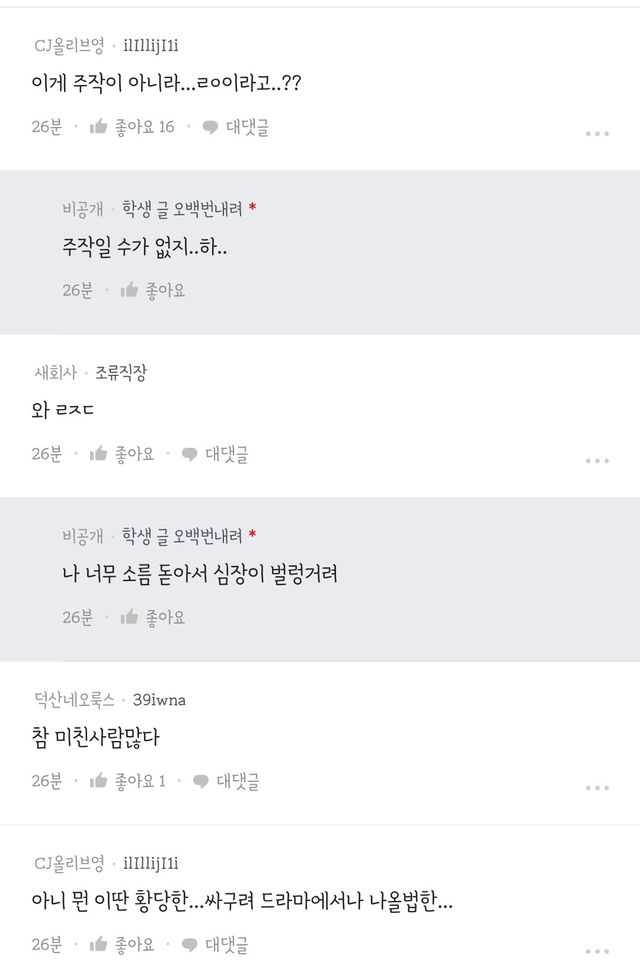This screenshot has width=640, height=980.
Task: Like the reply '나 너무 소름 돋아서'
Action: pos(130,617)
